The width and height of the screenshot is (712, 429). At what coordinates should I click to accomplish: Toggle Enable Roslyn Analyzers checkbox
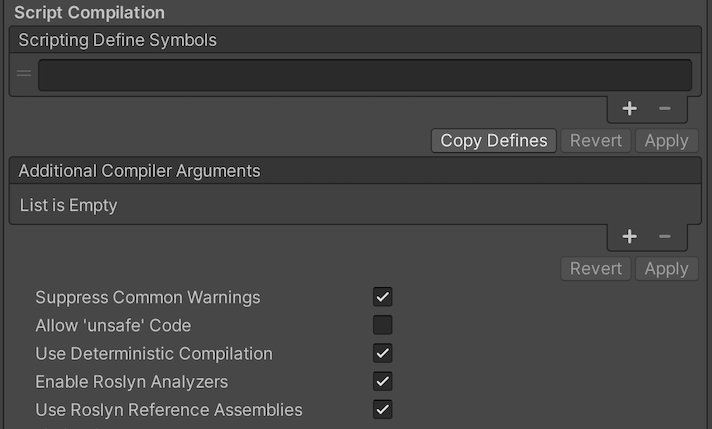coord(382,381)
